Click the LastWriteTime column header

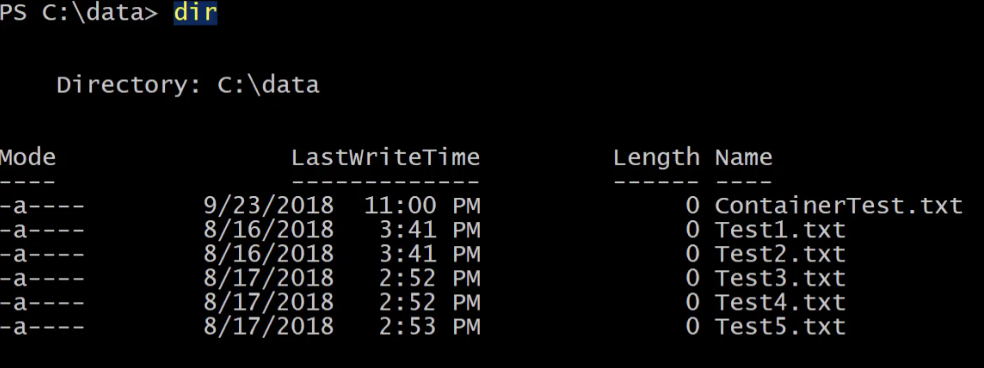[x=385, y=157]
